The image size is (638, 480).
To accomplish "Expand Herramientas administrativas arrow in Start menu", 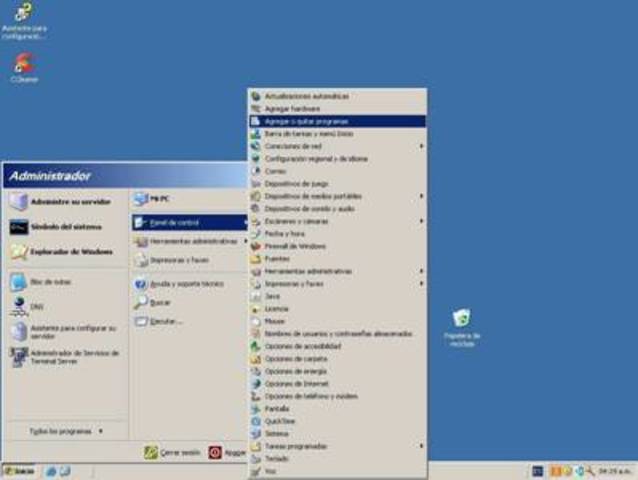I will click(x=245, y=241).
